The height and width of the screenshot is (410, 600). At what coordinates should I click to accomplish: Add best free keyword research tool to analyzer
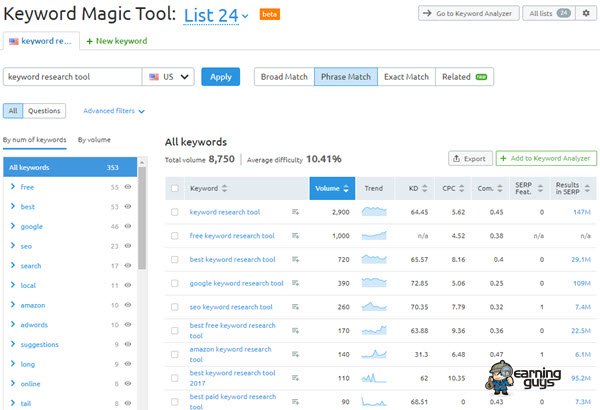(295, 330)
